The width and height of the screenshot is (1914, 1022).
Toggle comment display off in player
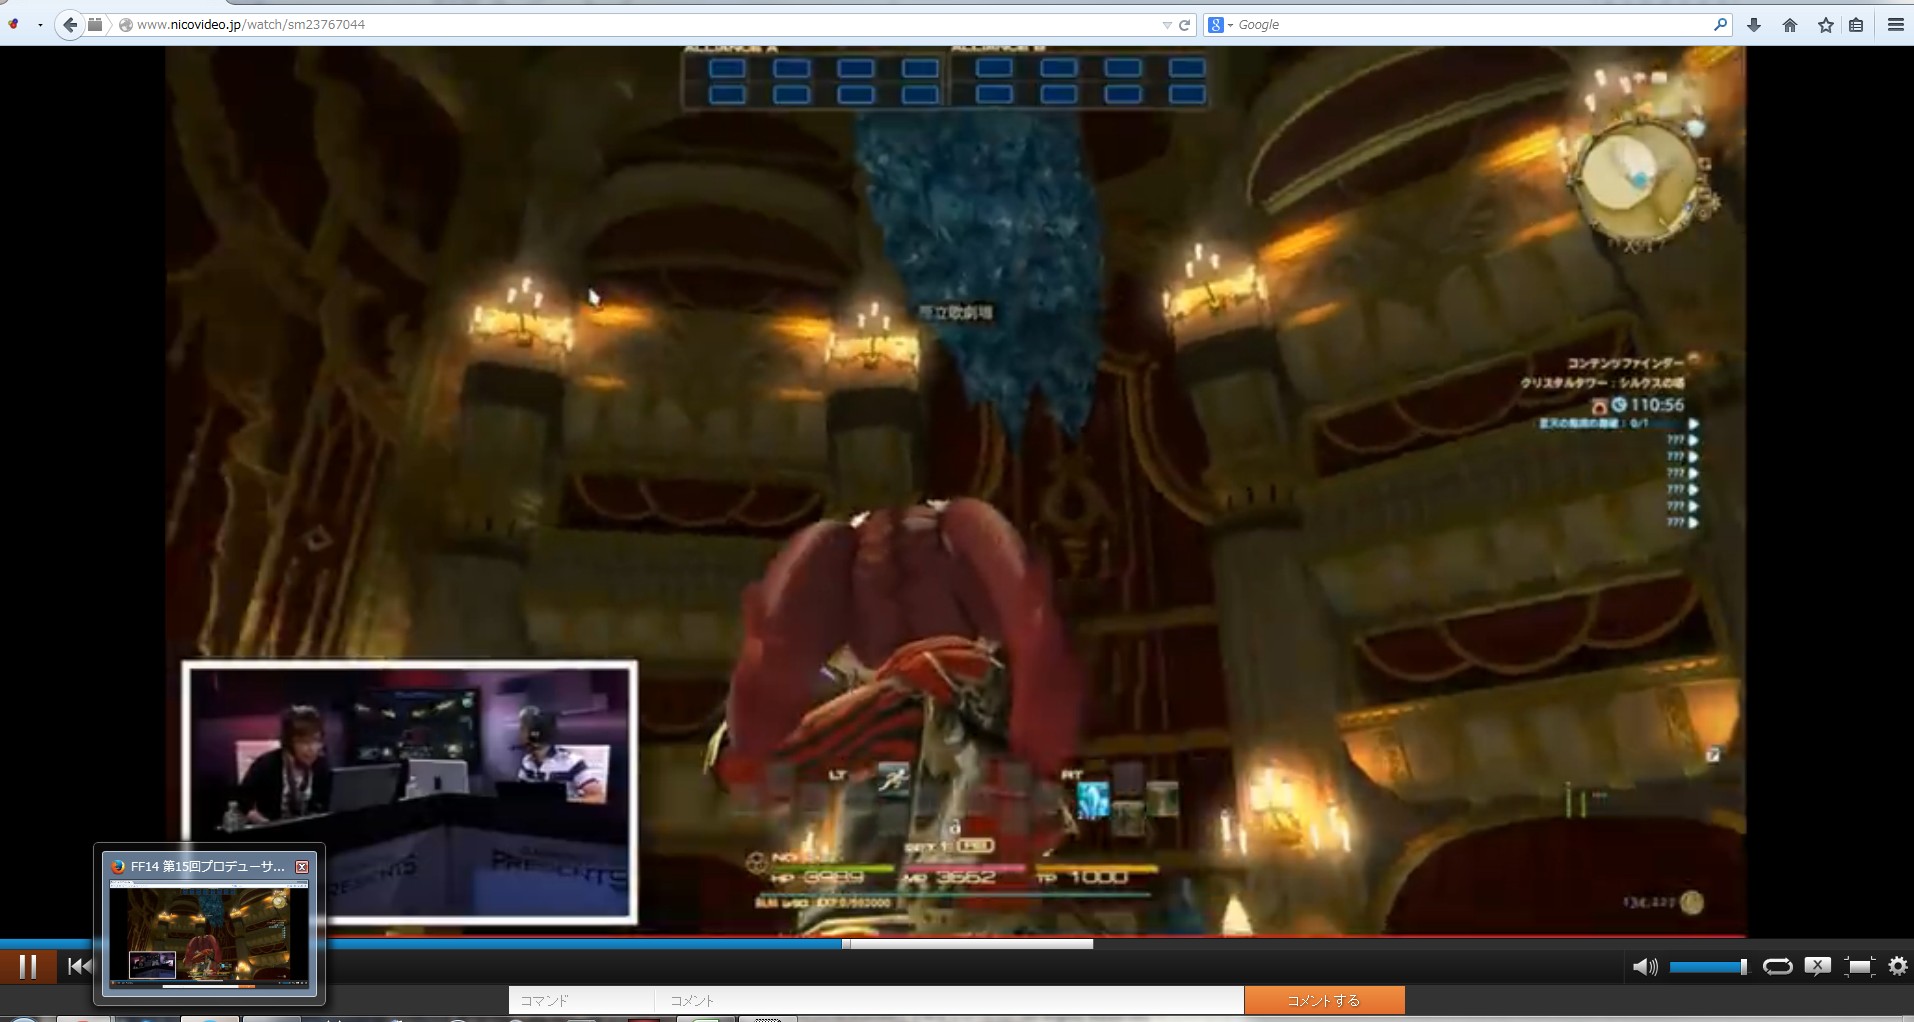tap(1817, 966)
